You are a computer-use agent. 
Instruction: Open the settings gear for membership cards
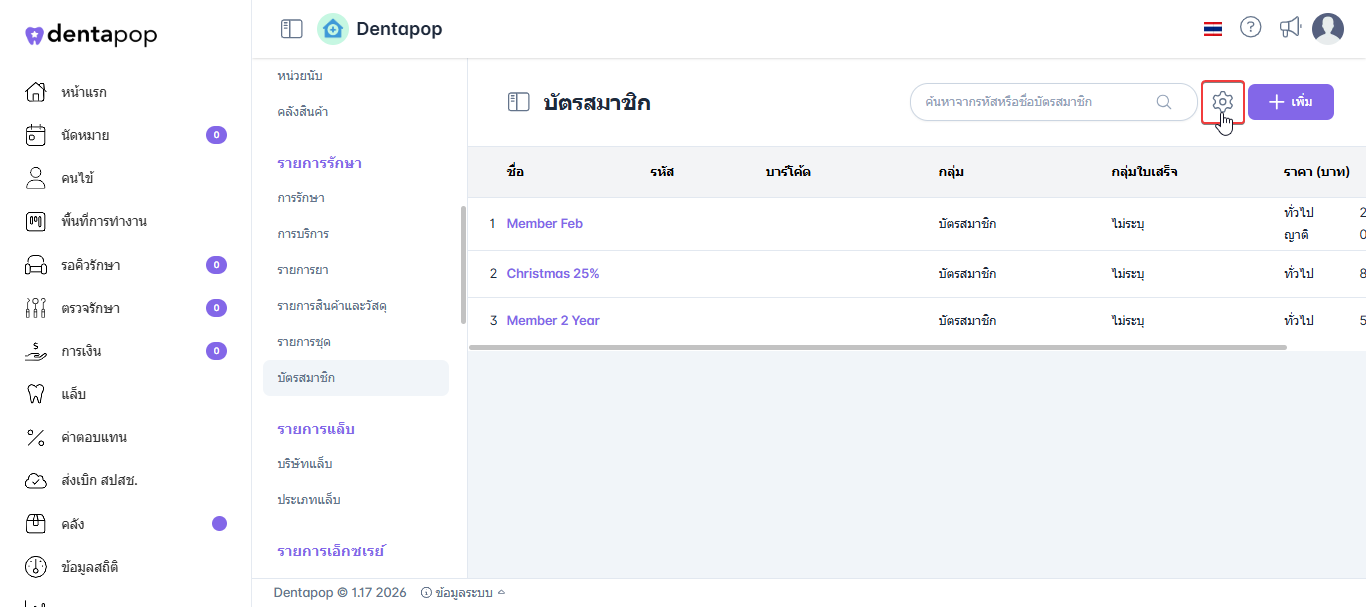[x=1222, y=102]
